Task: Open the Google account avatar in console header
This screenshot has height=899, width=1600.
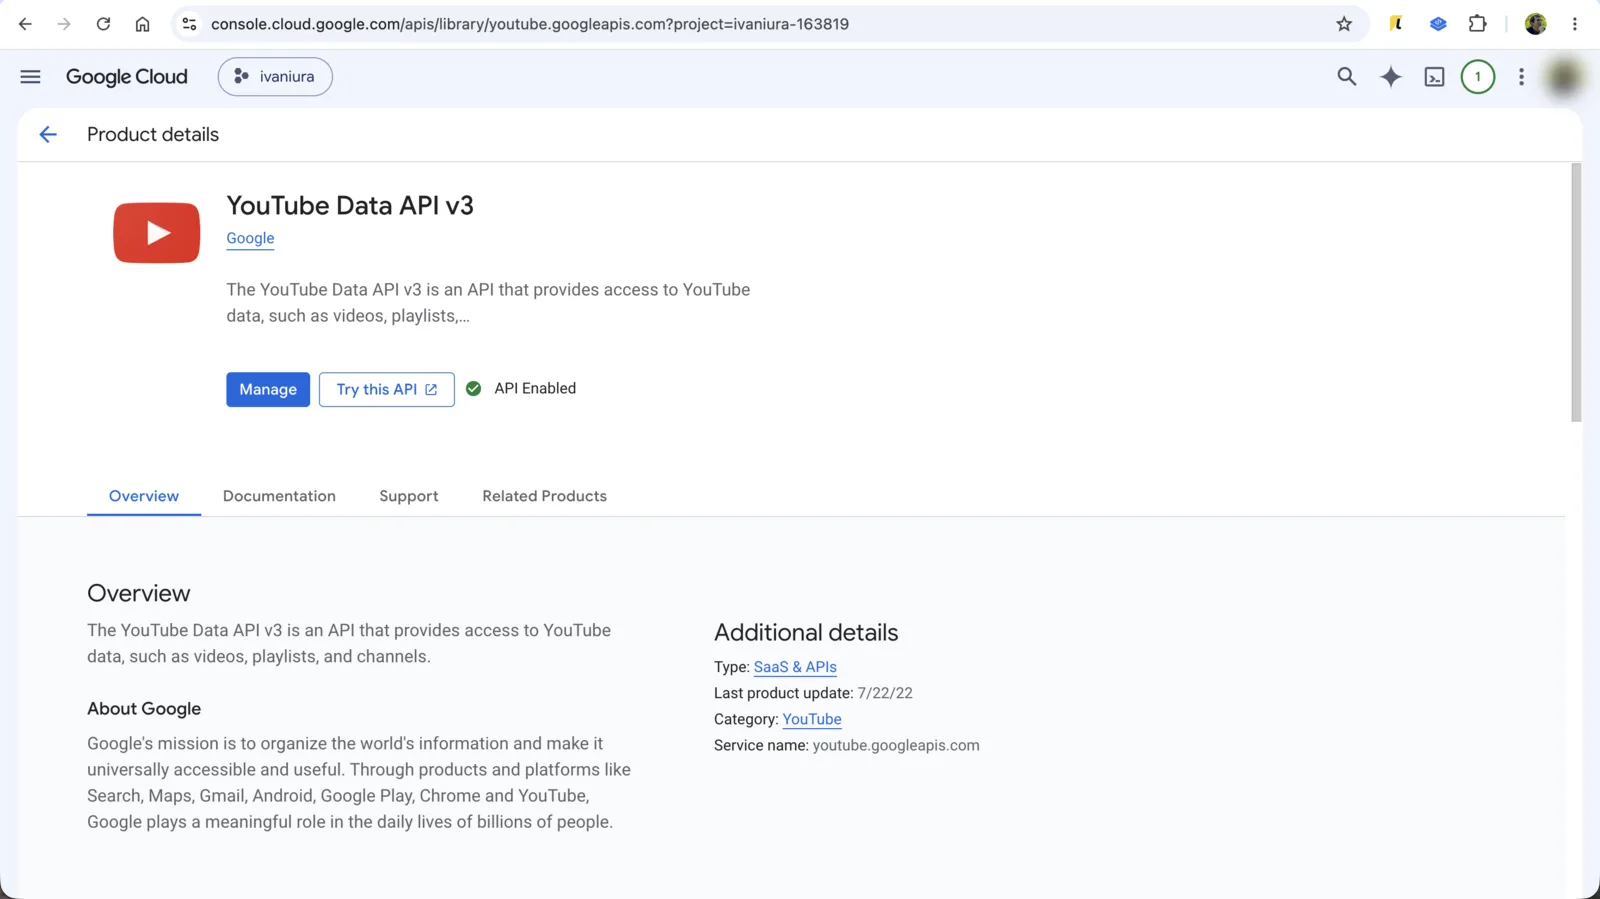Action: (x=1565, y=77)
